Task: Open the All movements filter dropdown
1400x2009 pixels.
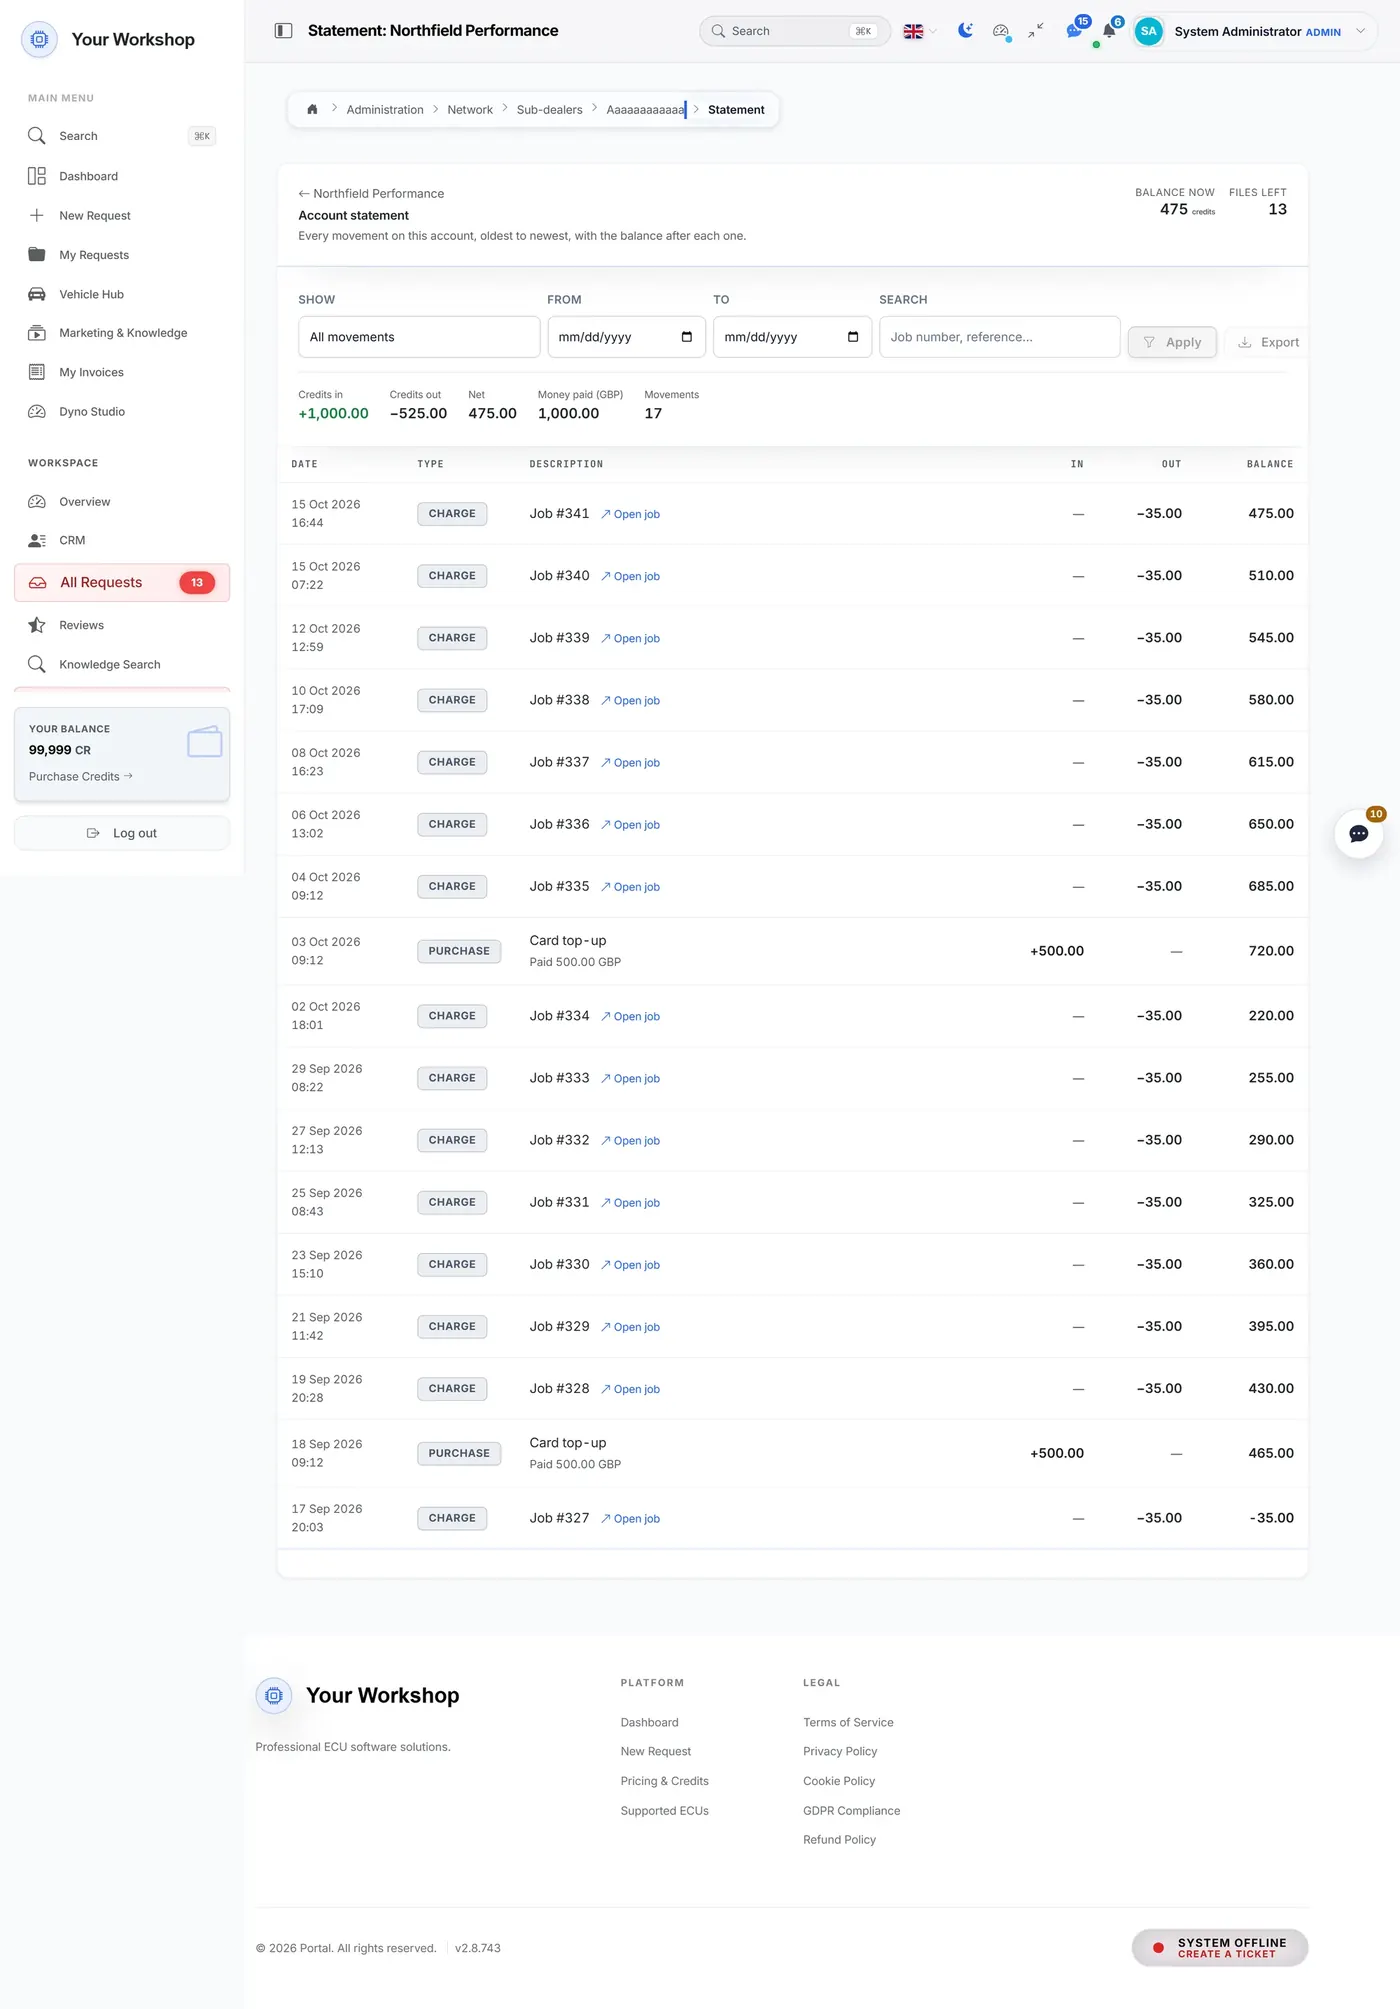Action: coord(419,337)
